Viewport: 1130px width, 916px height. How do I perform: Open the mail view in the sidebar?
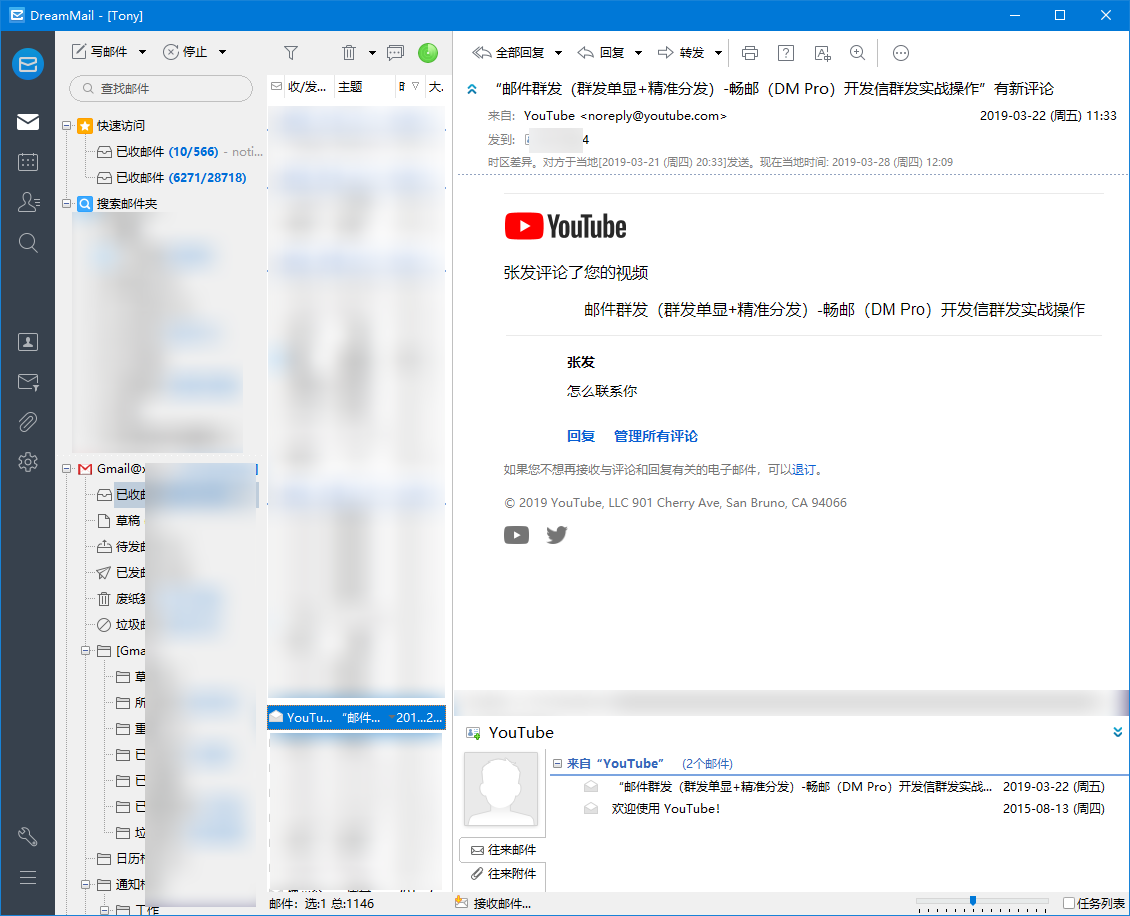tap(28, 122)
